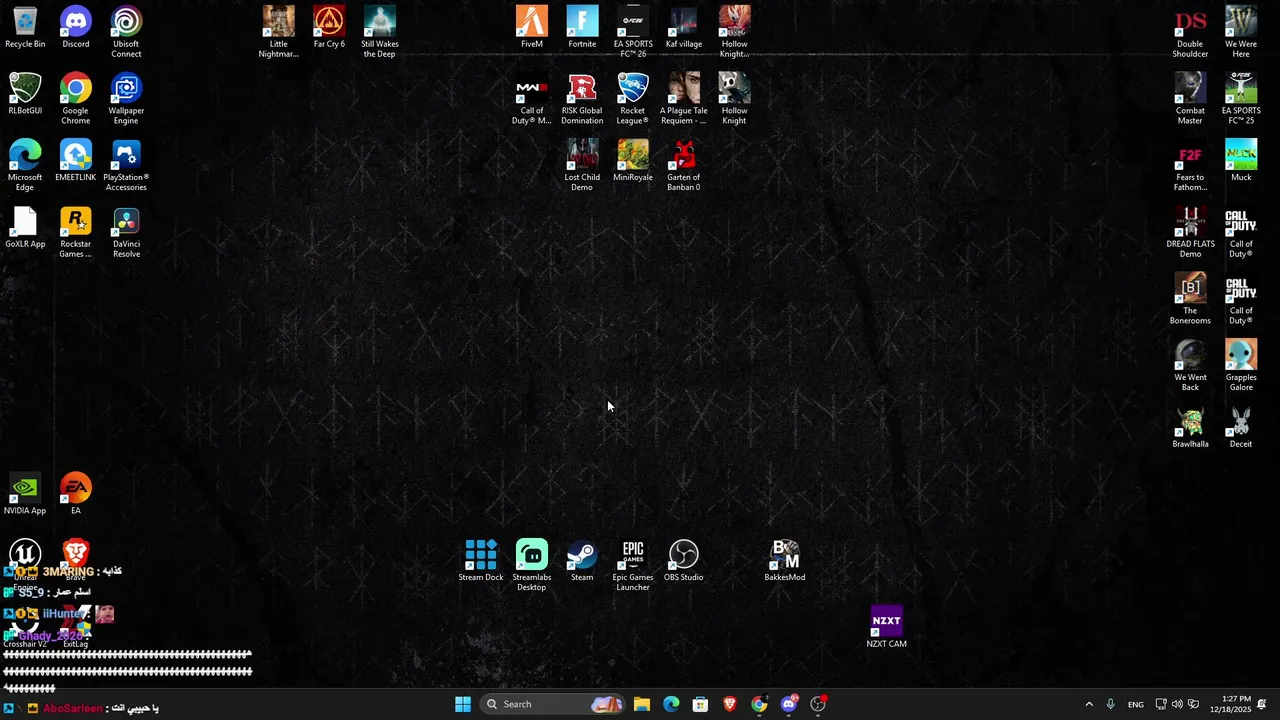Open Google Chrome desktop shortcut
1280x720 pixels.
coord(76,98)
